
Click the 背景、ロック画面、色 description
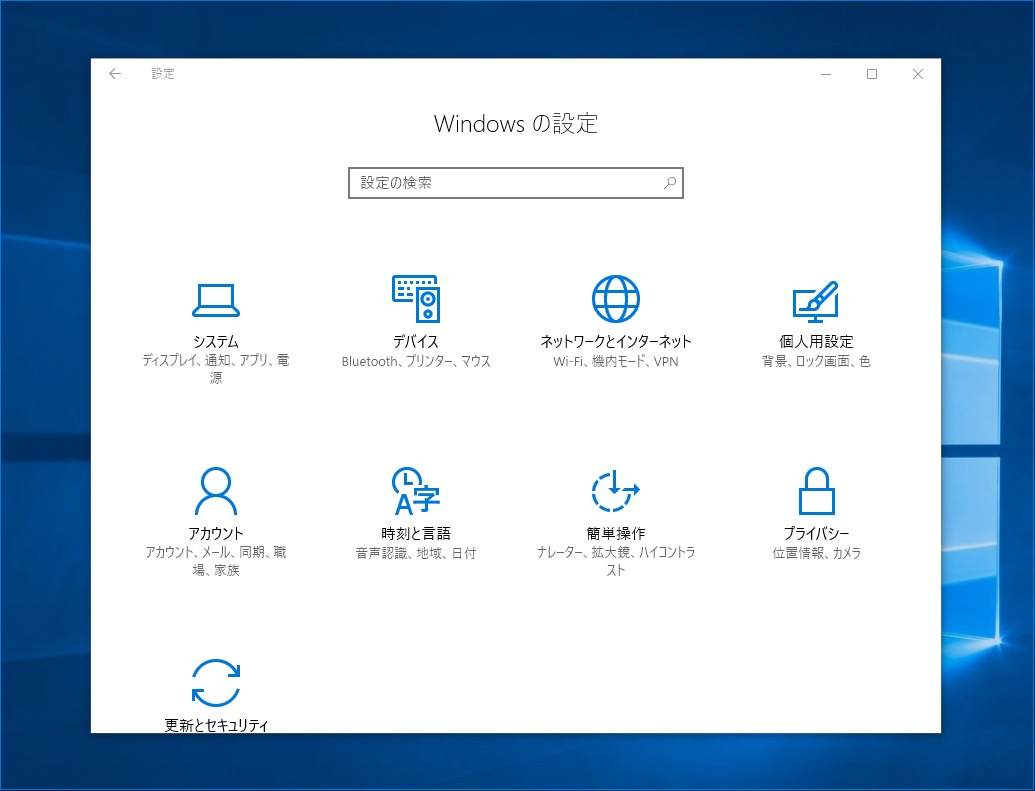[816, 361]
